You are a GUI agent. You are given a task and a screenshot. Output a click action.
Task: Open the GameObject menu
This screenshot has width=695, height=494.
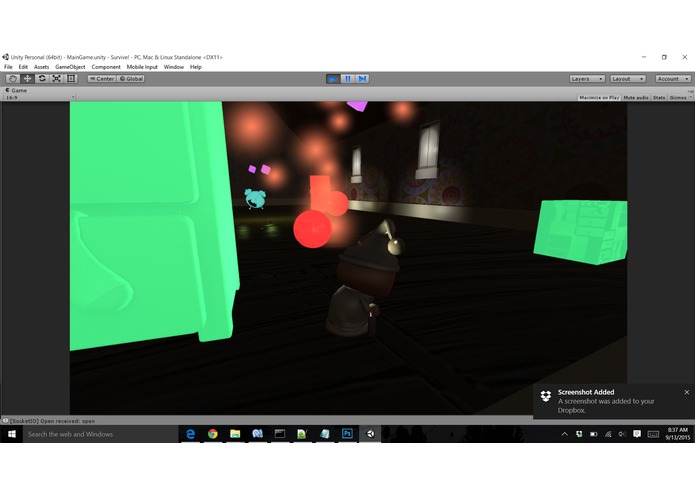[x=70, y=67]
